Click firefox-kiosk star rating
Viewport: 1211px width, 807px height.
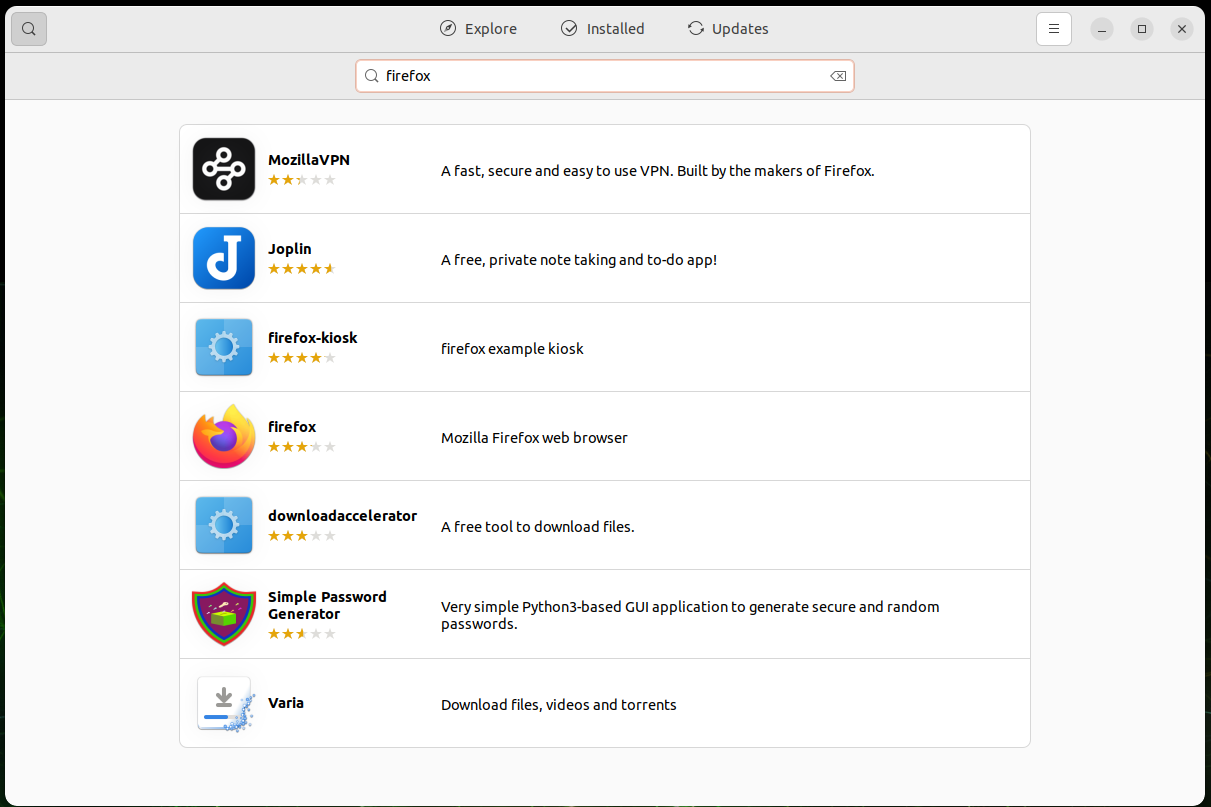(302, 358)
